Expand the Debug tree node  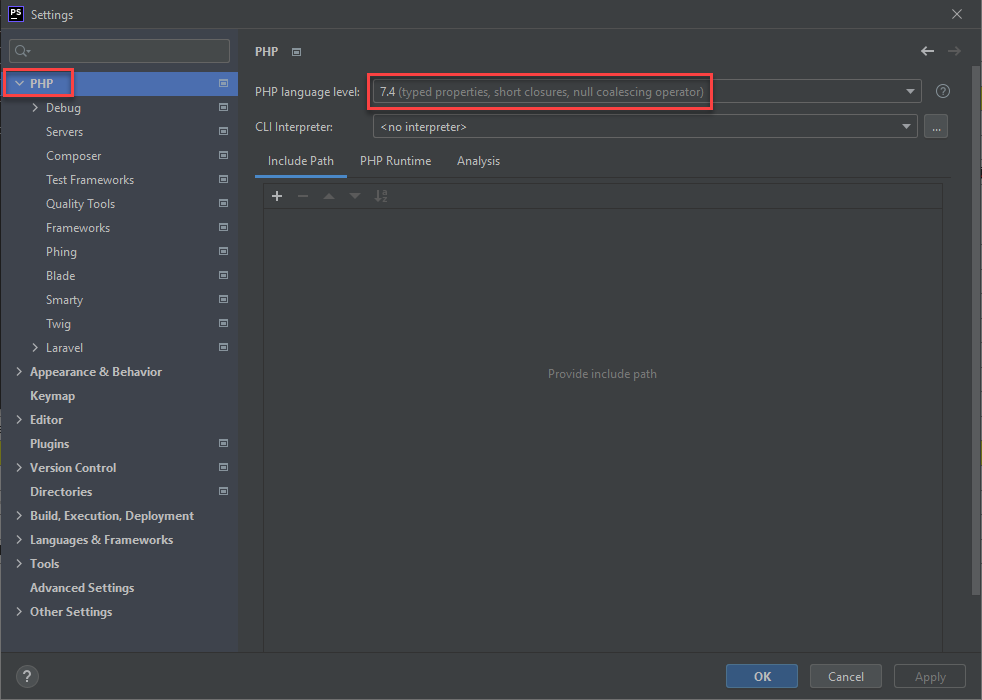tap(36, 108)
